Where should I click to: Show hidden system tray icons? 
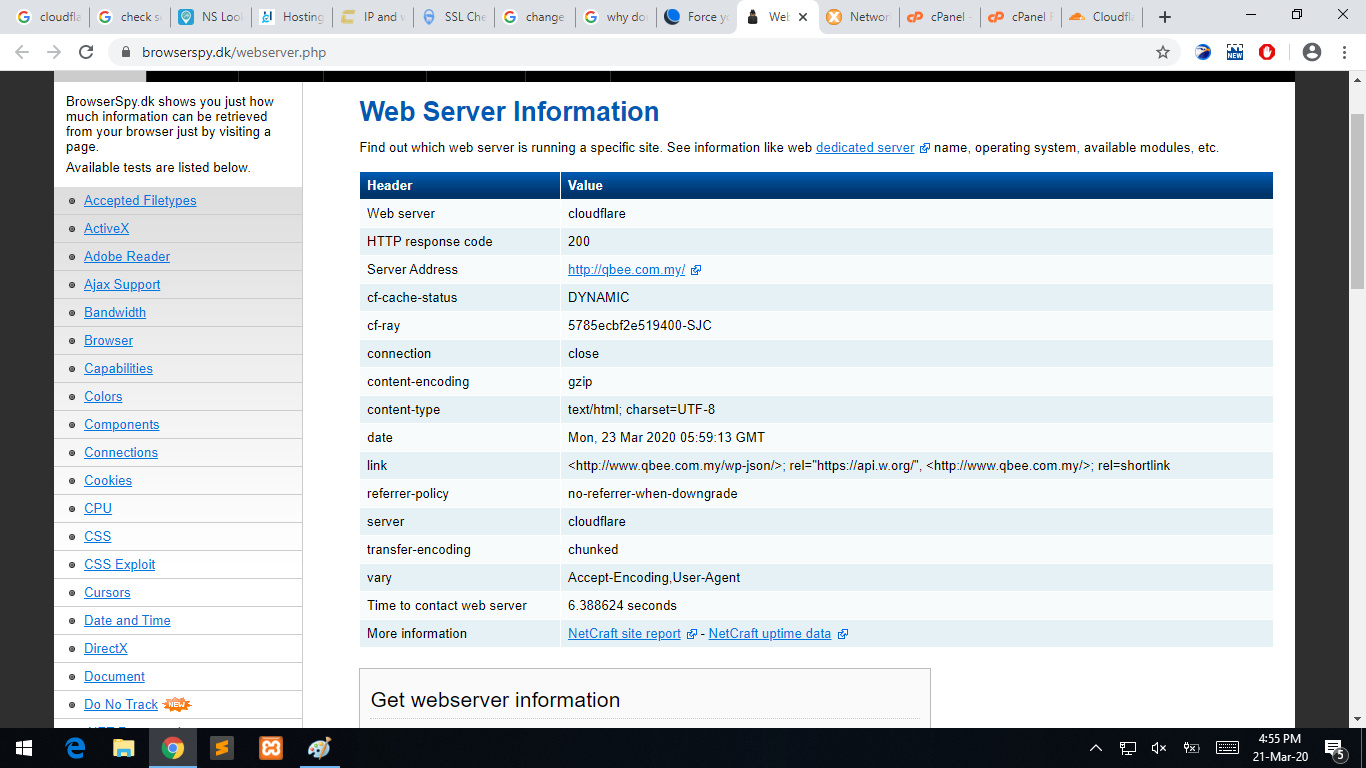tap(1096, 748)
